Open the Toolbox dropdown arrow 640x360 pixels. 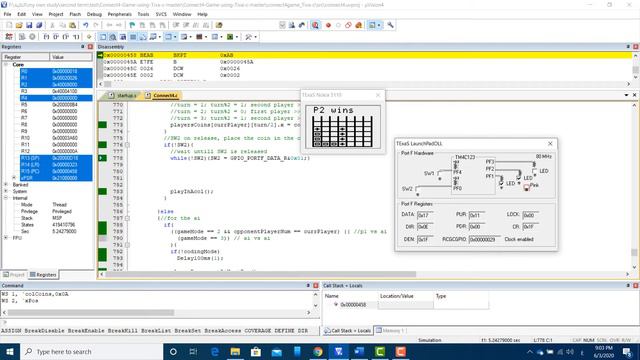(x=256, y=37)
